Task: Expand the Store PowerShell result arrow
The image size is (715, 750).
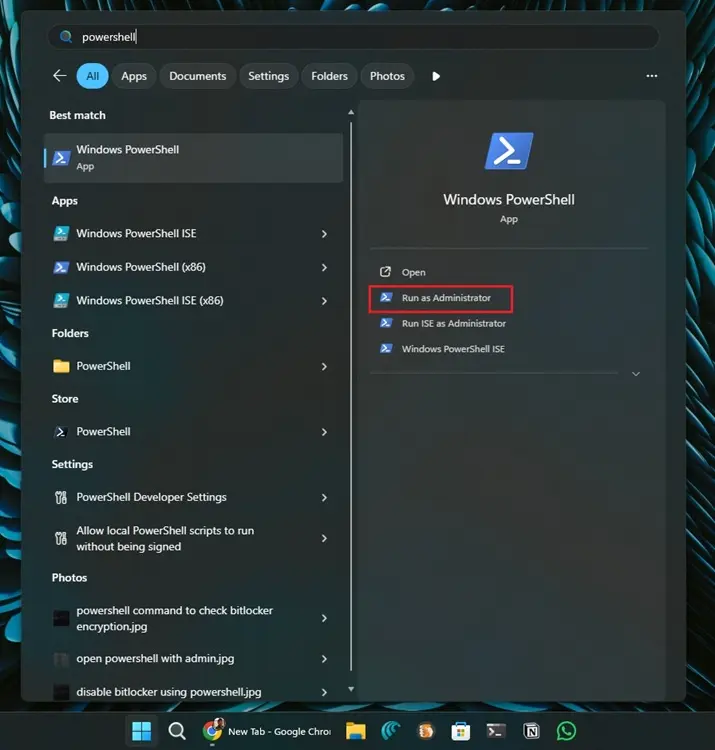Action: 324,432
